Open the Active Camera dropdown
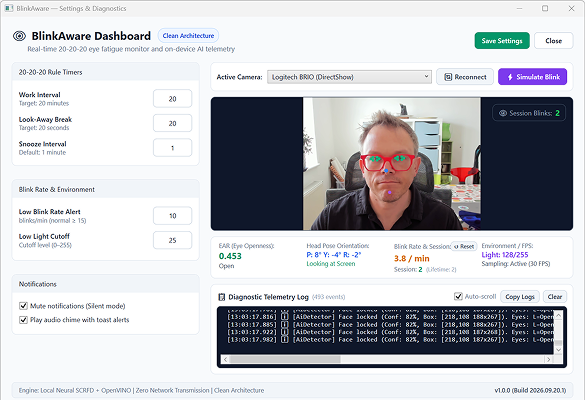Screen dimensions: 585x400 tap(349, 77)
